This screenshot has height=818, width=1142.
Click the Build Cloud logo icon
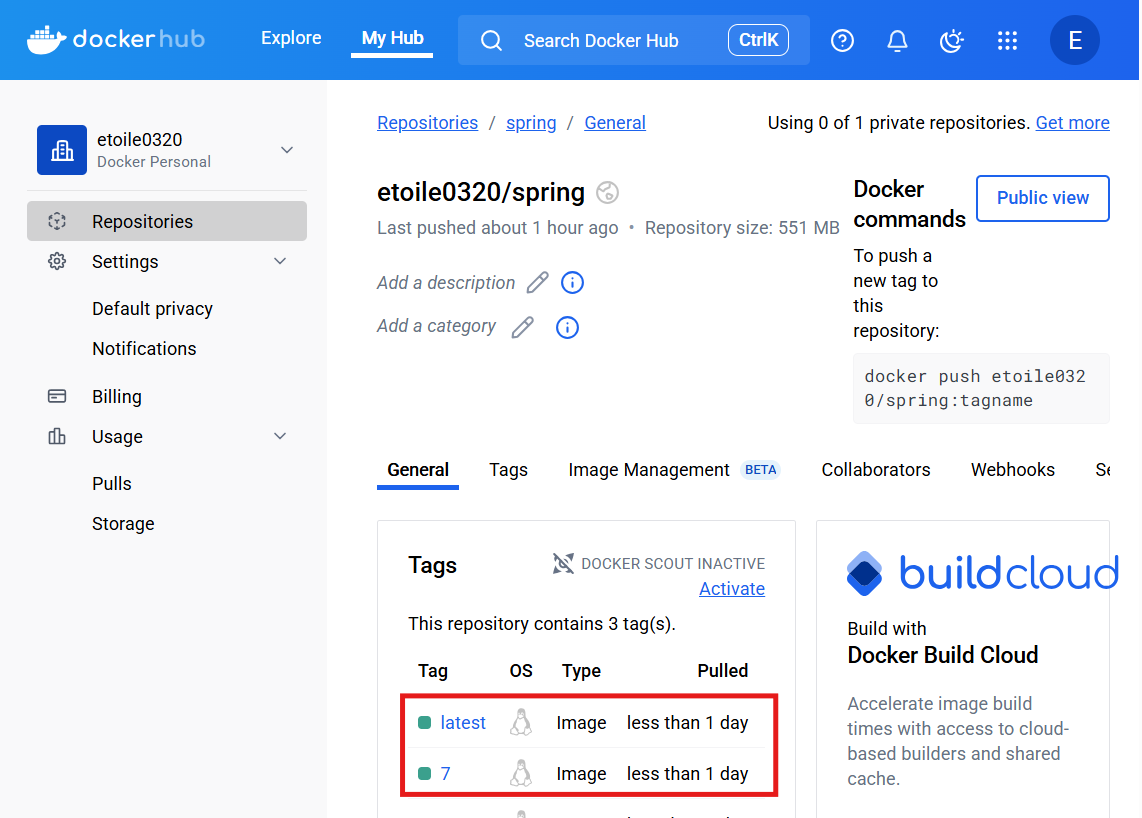coord(865,573)
